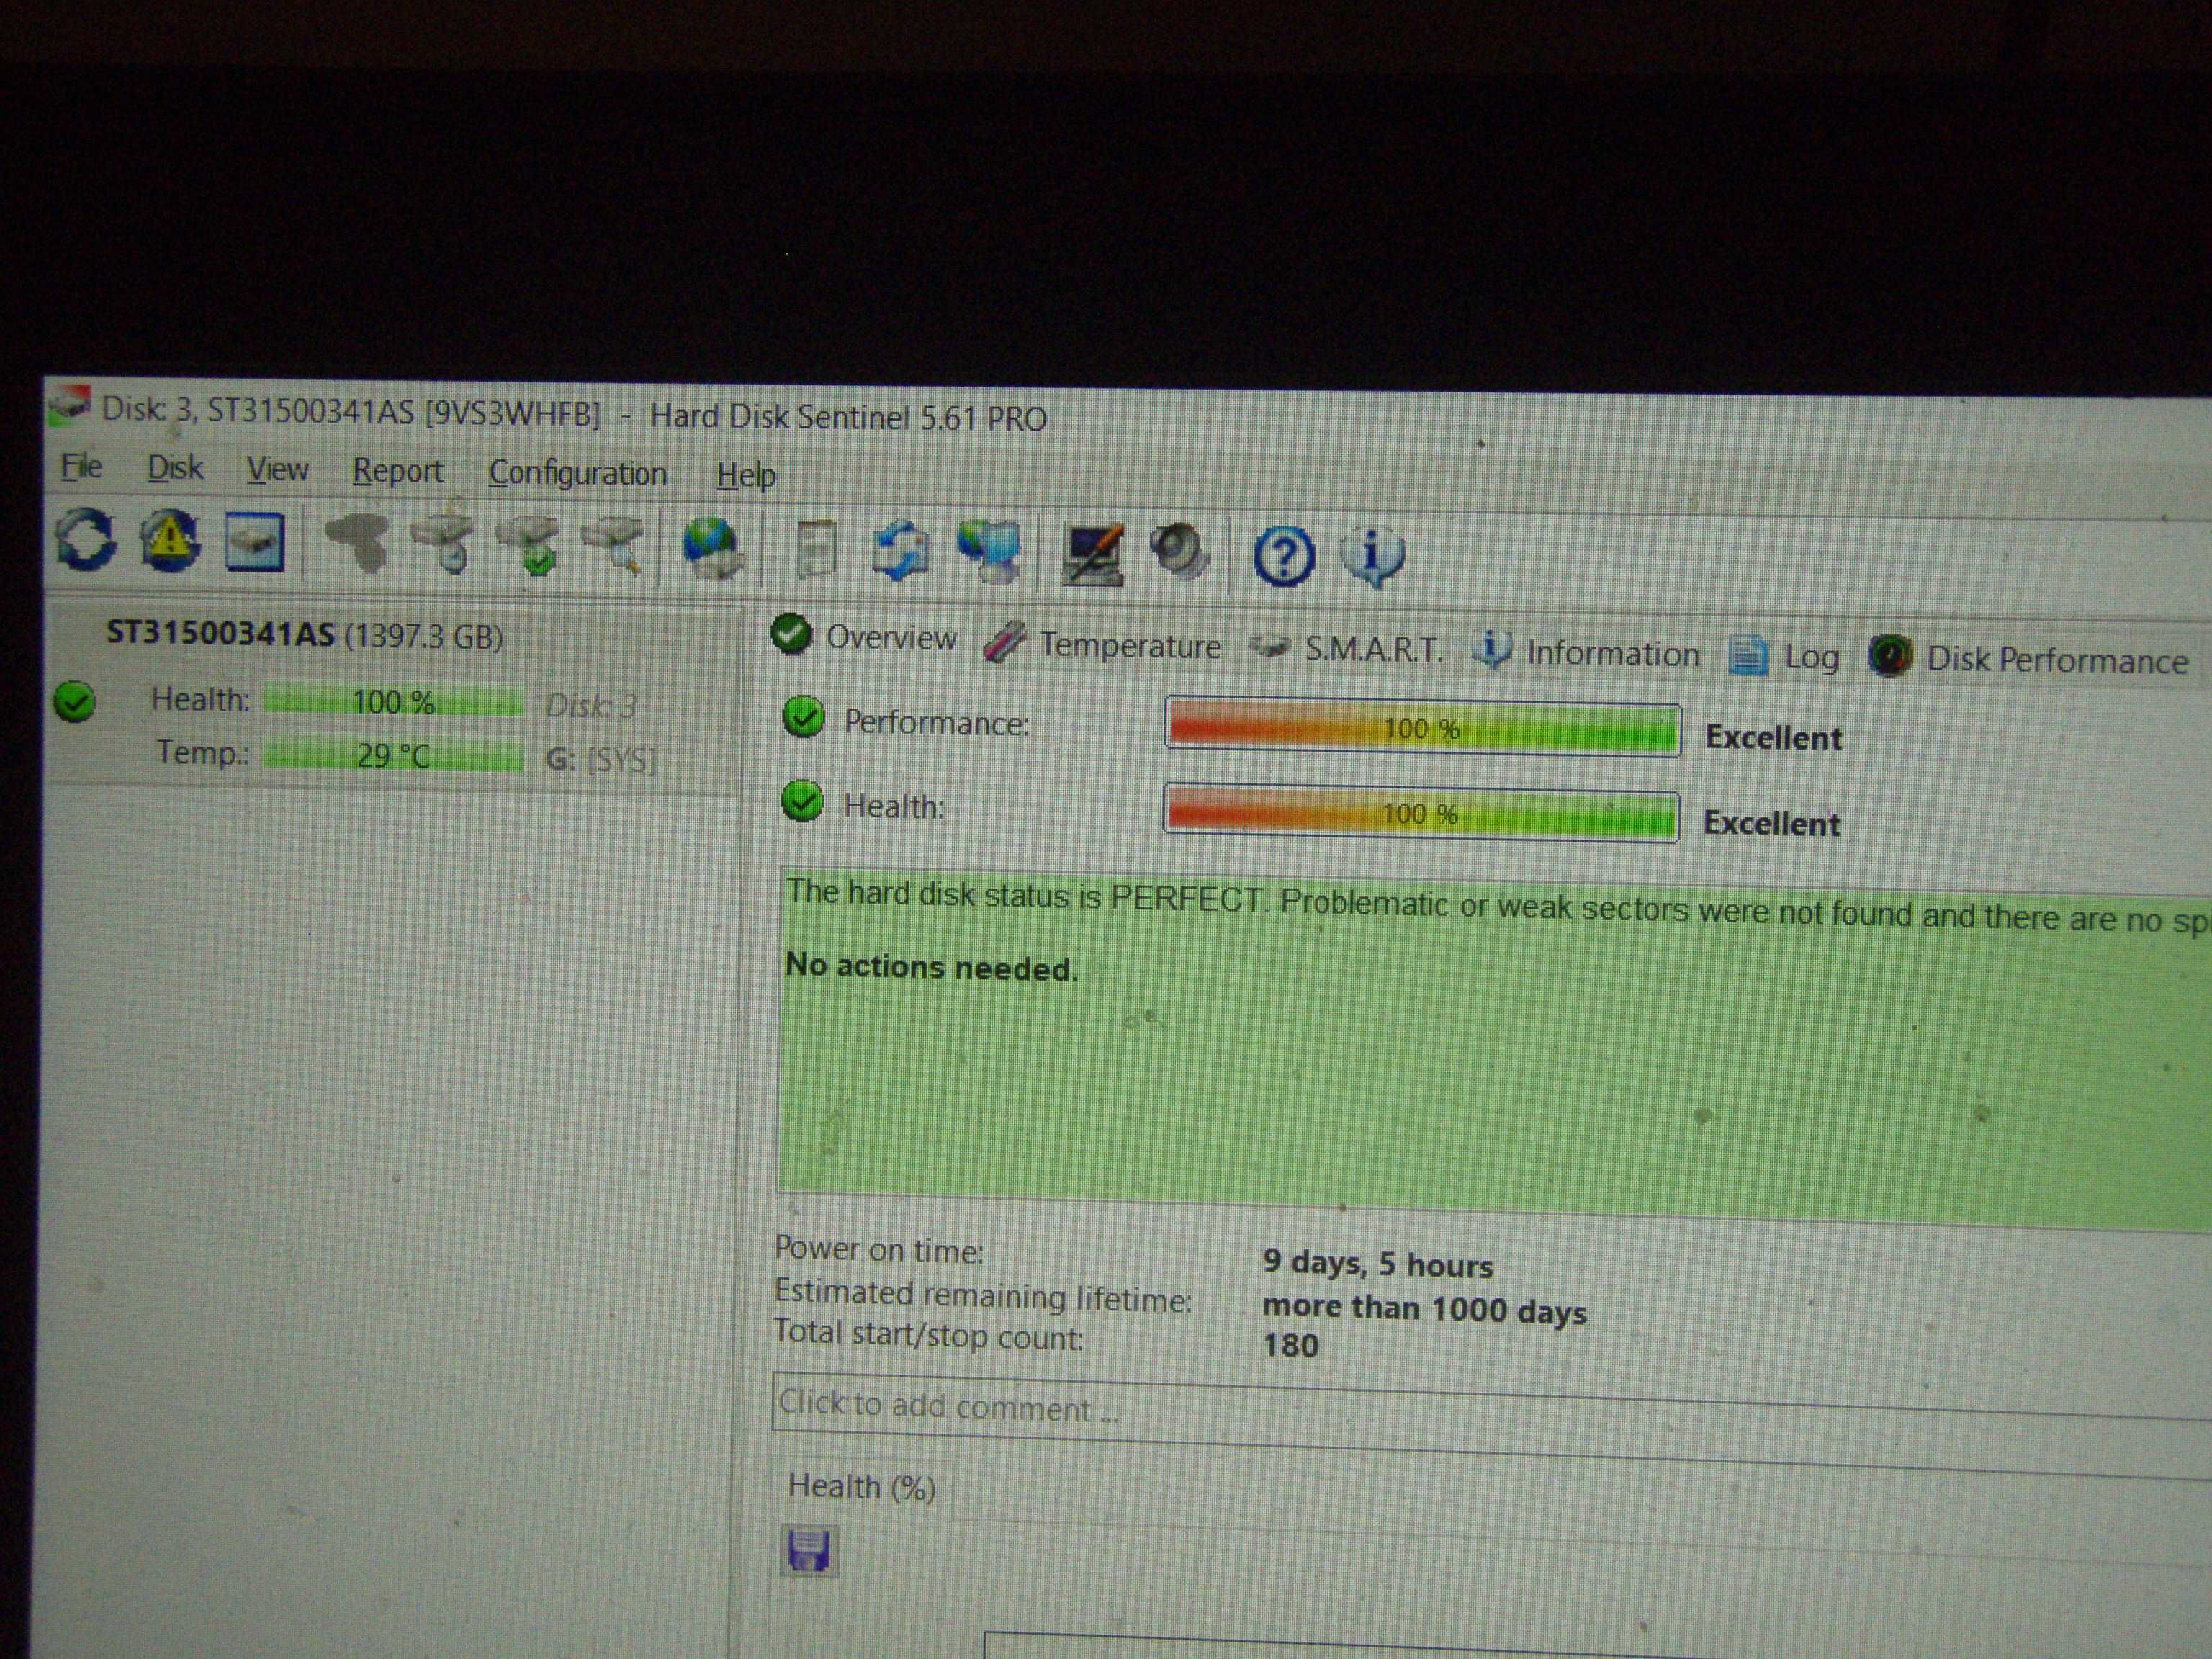The image size is (2212, 1659).
Task: Open the Help menu
Action: point(746,475)
